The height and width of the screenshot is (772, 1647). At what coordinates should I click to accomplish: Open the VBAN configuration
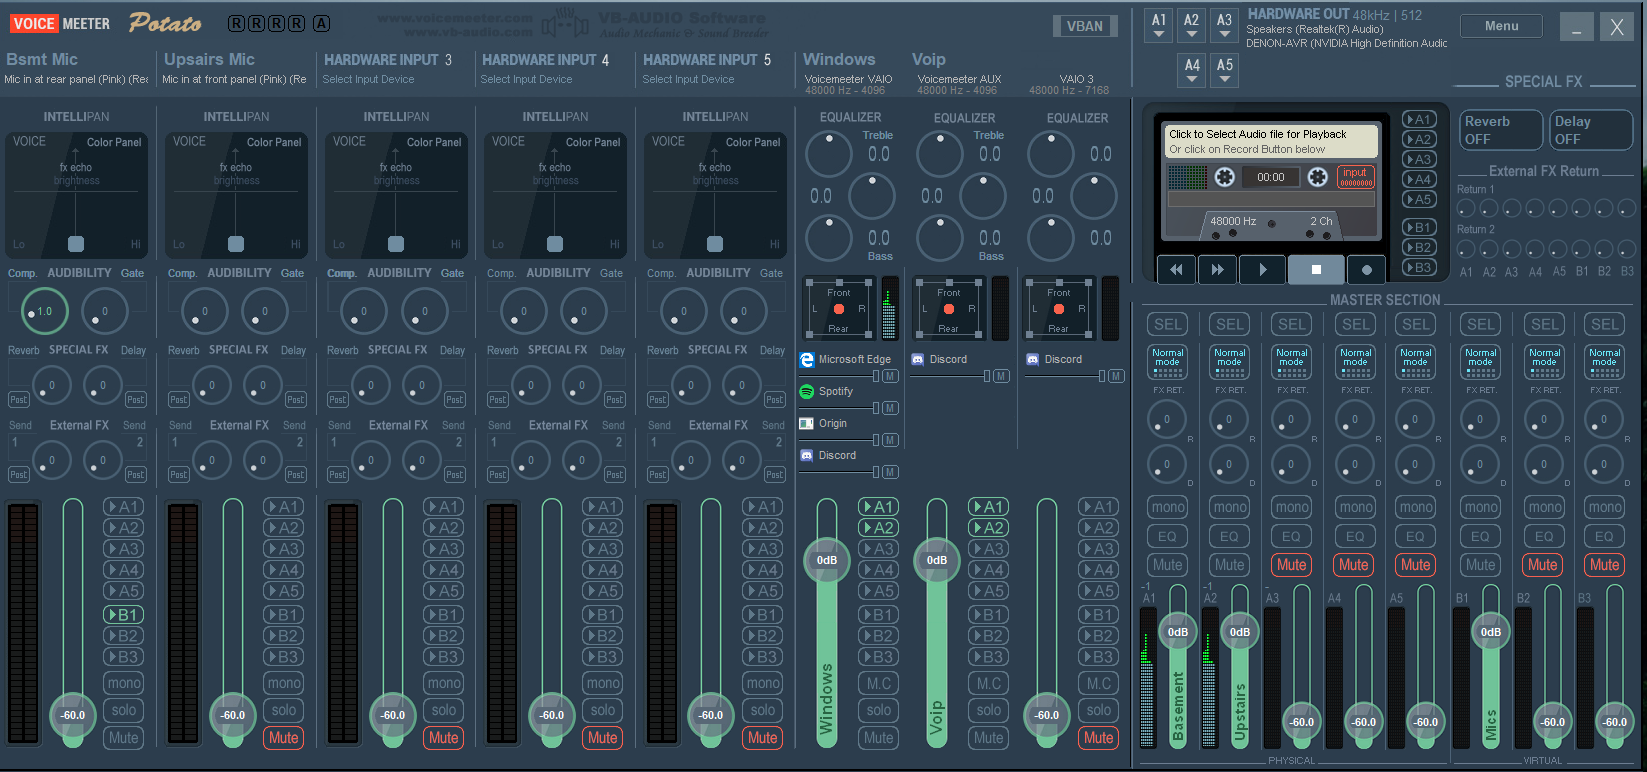click(x=1085, y=27)
